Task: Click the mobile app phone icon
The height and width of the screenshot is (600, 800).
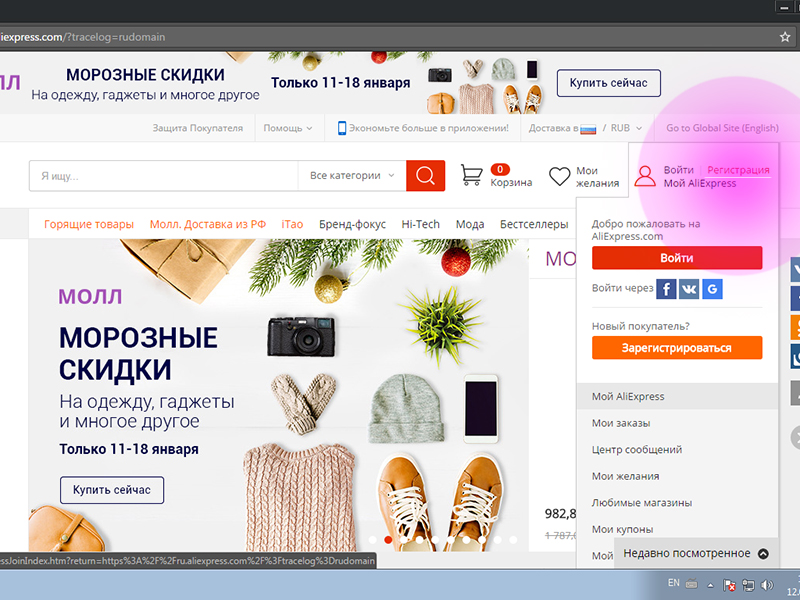Action: pyautogui.click(x=342, y=128)
